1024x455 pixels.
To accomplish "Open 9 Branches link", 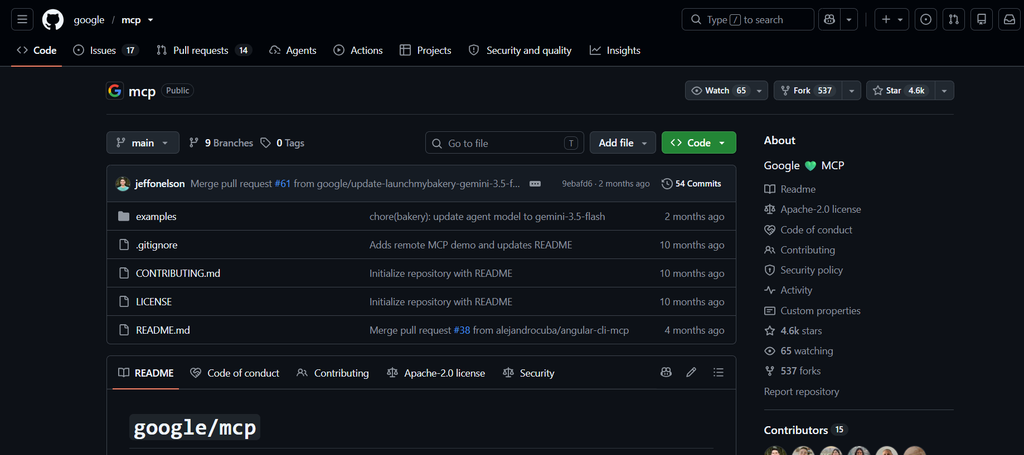I will click(x=221, y=143).
